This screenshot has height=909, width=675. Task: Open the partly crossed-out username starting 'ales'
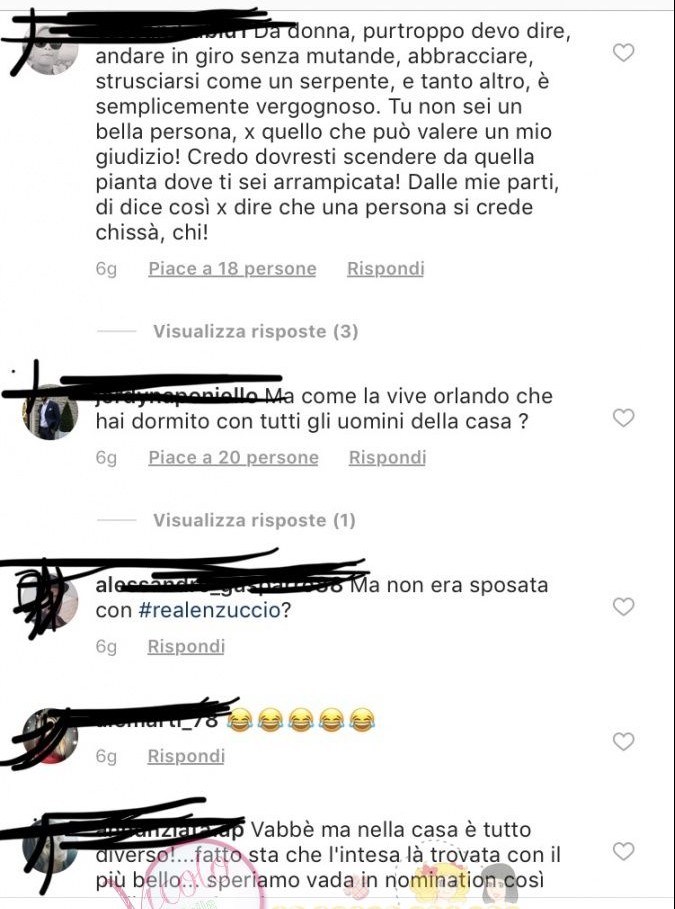(x=219, y=585)
